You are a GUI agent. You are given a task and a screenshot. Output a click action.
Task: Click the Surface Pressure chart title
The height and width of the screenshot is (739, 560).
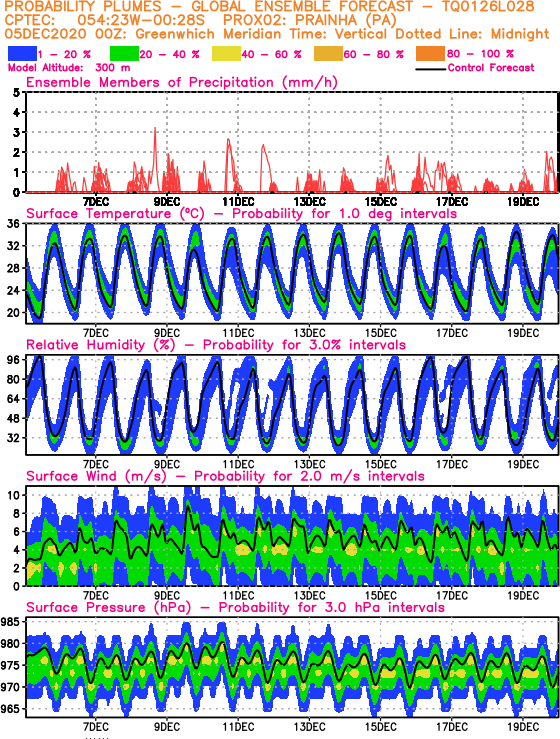[235, 608]
